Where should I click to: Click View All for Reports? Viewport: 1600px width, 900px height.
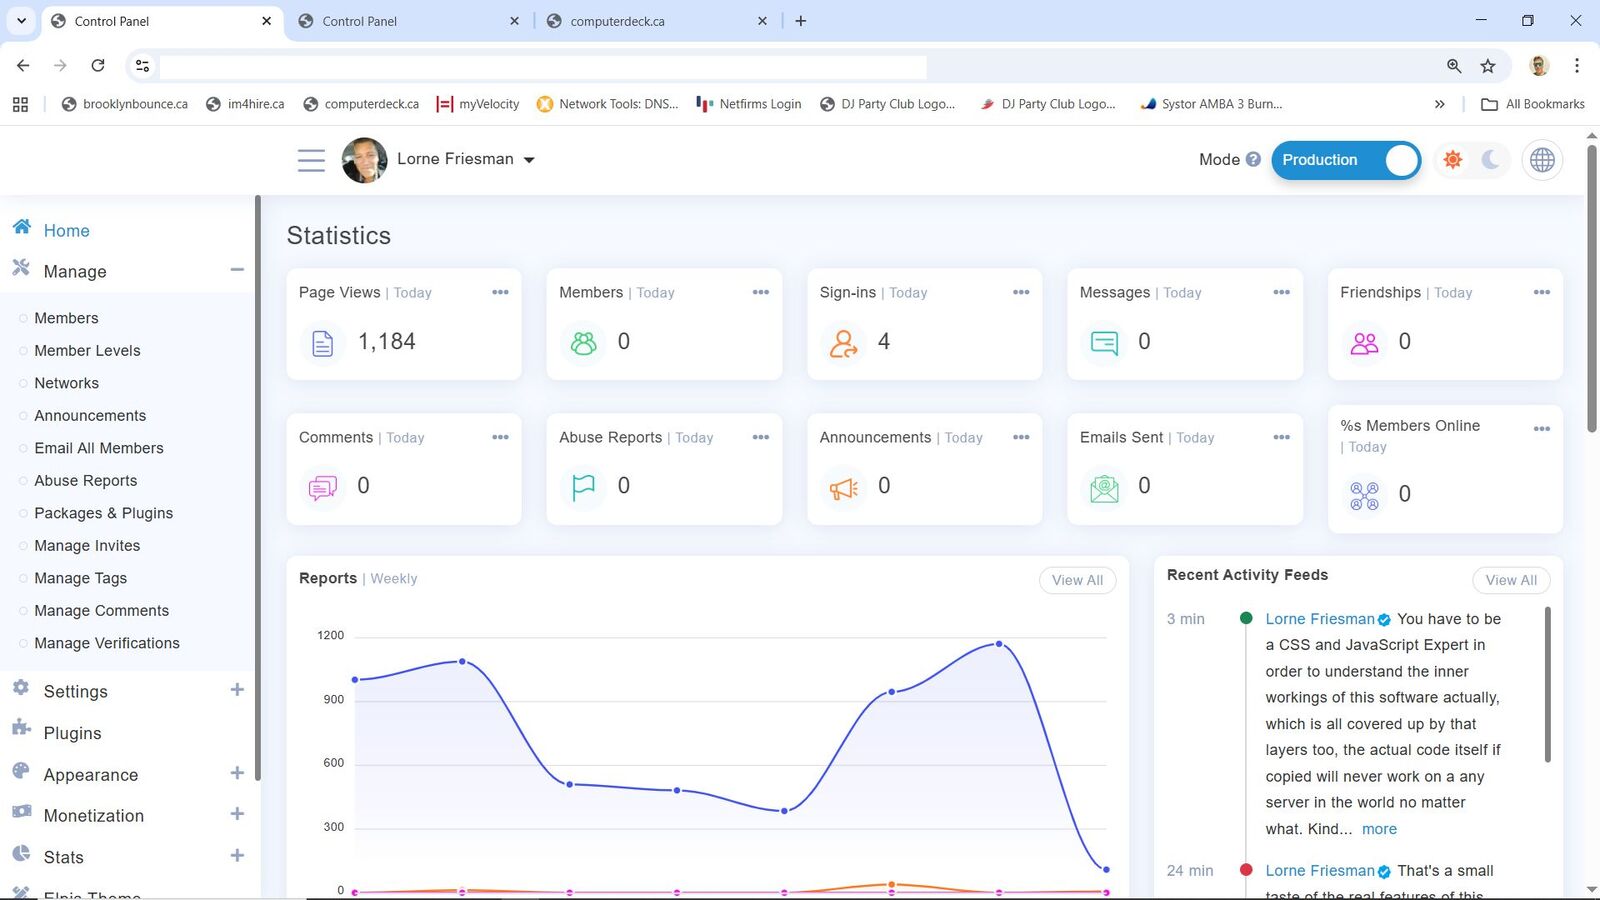pyautogui.click(x=1077, y=580)
